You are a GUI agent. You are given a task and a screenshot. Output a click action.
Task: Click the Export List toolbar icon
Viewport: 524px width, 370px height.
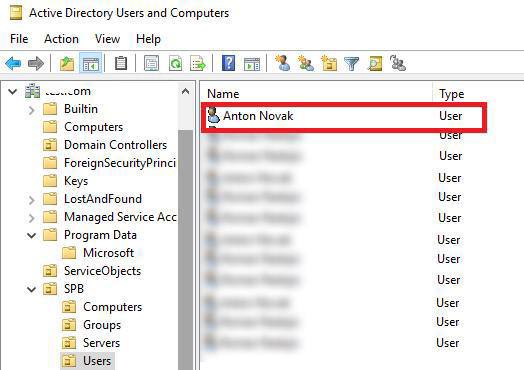click(x=198, y=63)
